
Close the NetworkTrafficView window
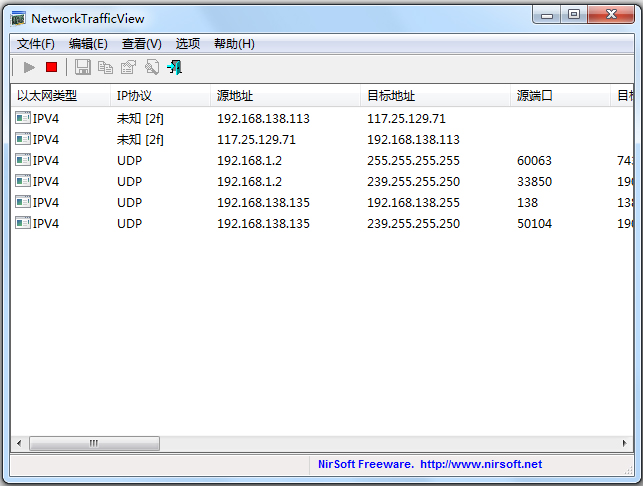pos(611,15)
